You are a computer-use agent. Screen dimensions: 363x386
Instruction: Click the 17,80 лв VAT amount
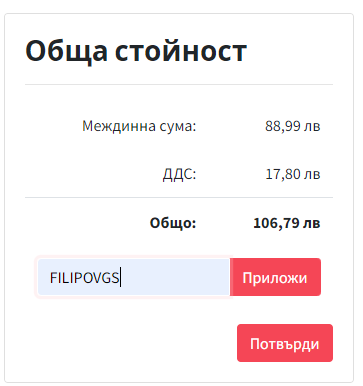coord(293,174)
